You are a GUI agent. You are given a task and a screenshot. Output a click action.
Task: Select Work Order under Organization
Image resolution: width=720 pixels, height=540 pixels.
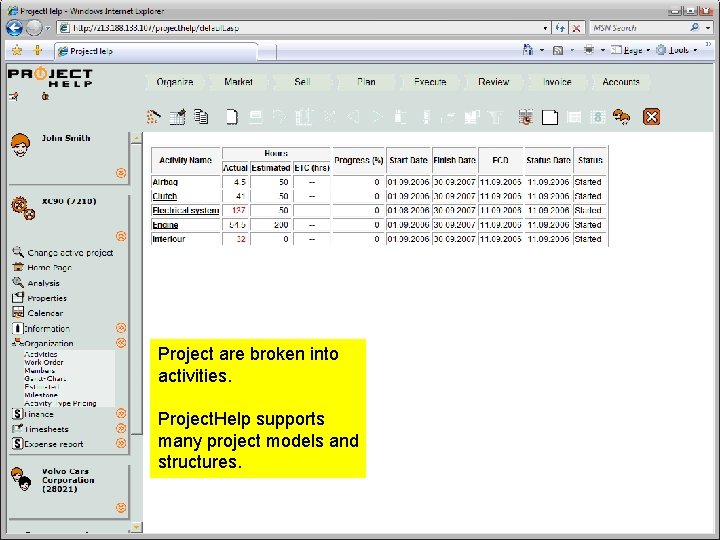pyautogui.click(x=44, y=362)
